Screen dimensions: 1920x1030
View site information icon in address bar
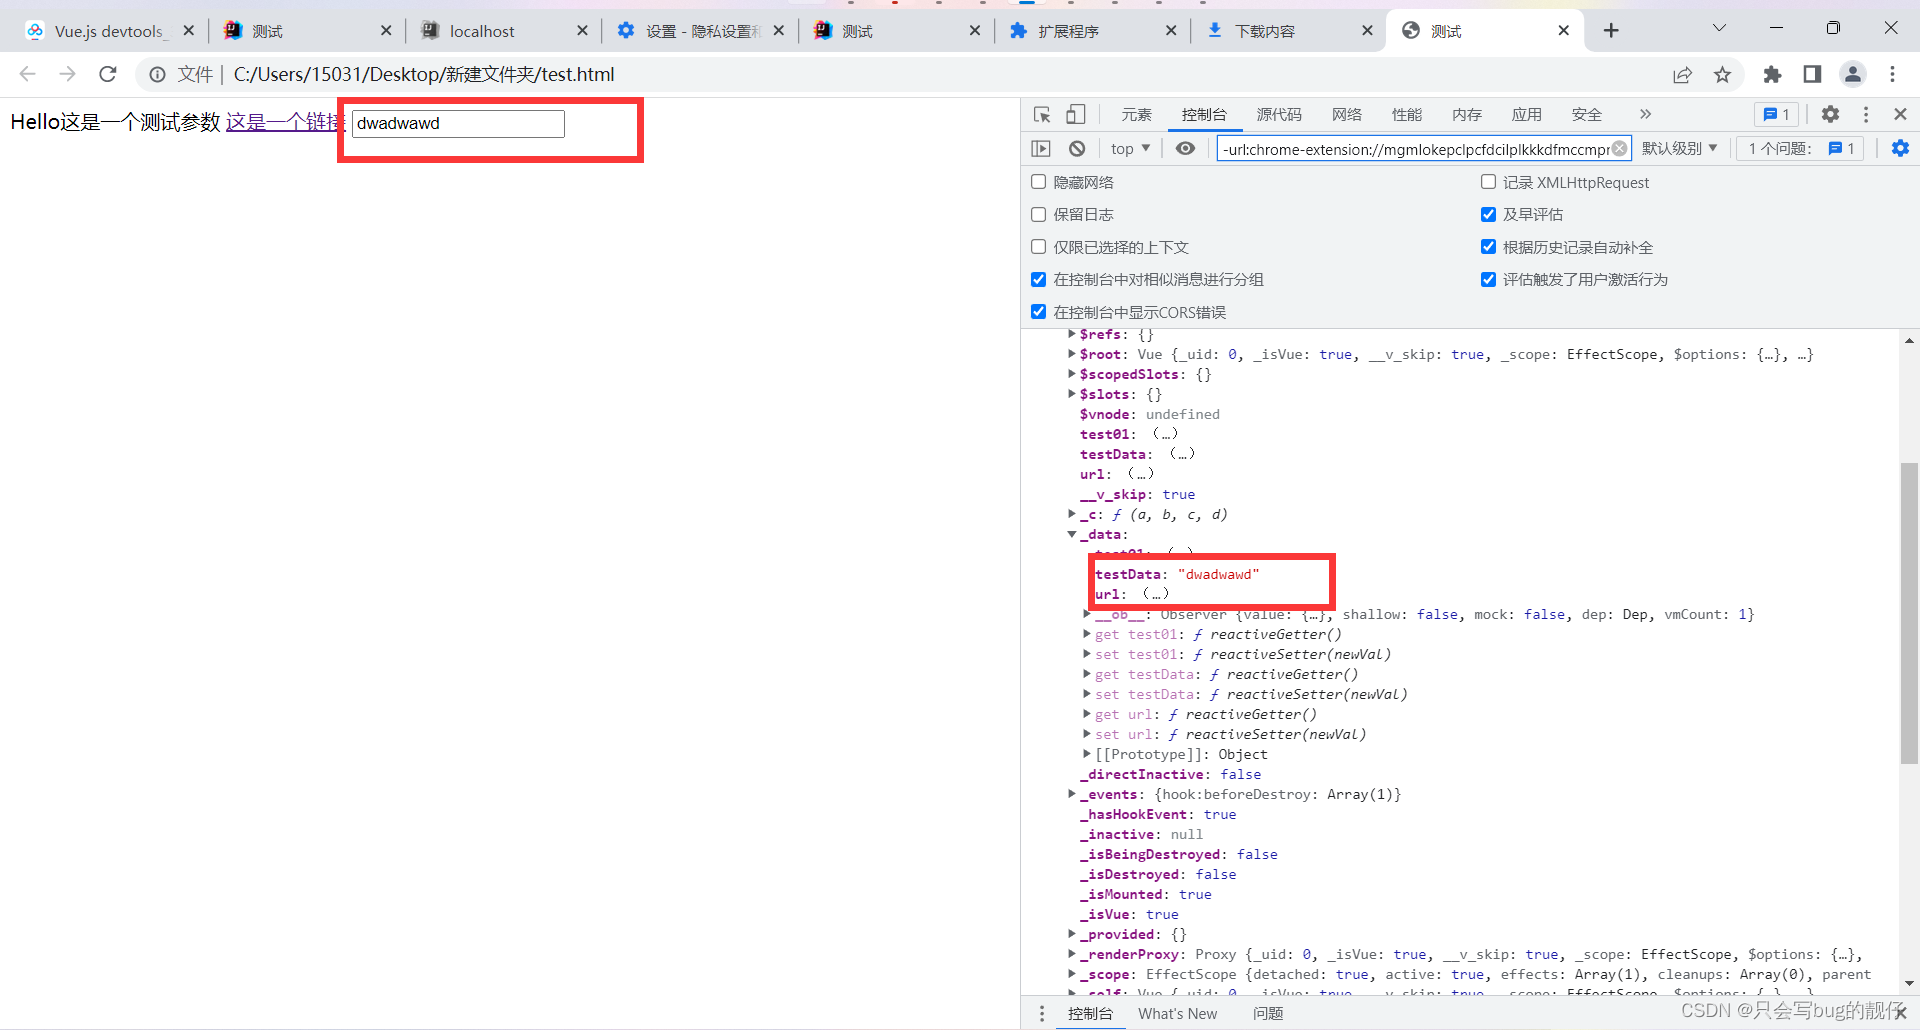[157, 74]
